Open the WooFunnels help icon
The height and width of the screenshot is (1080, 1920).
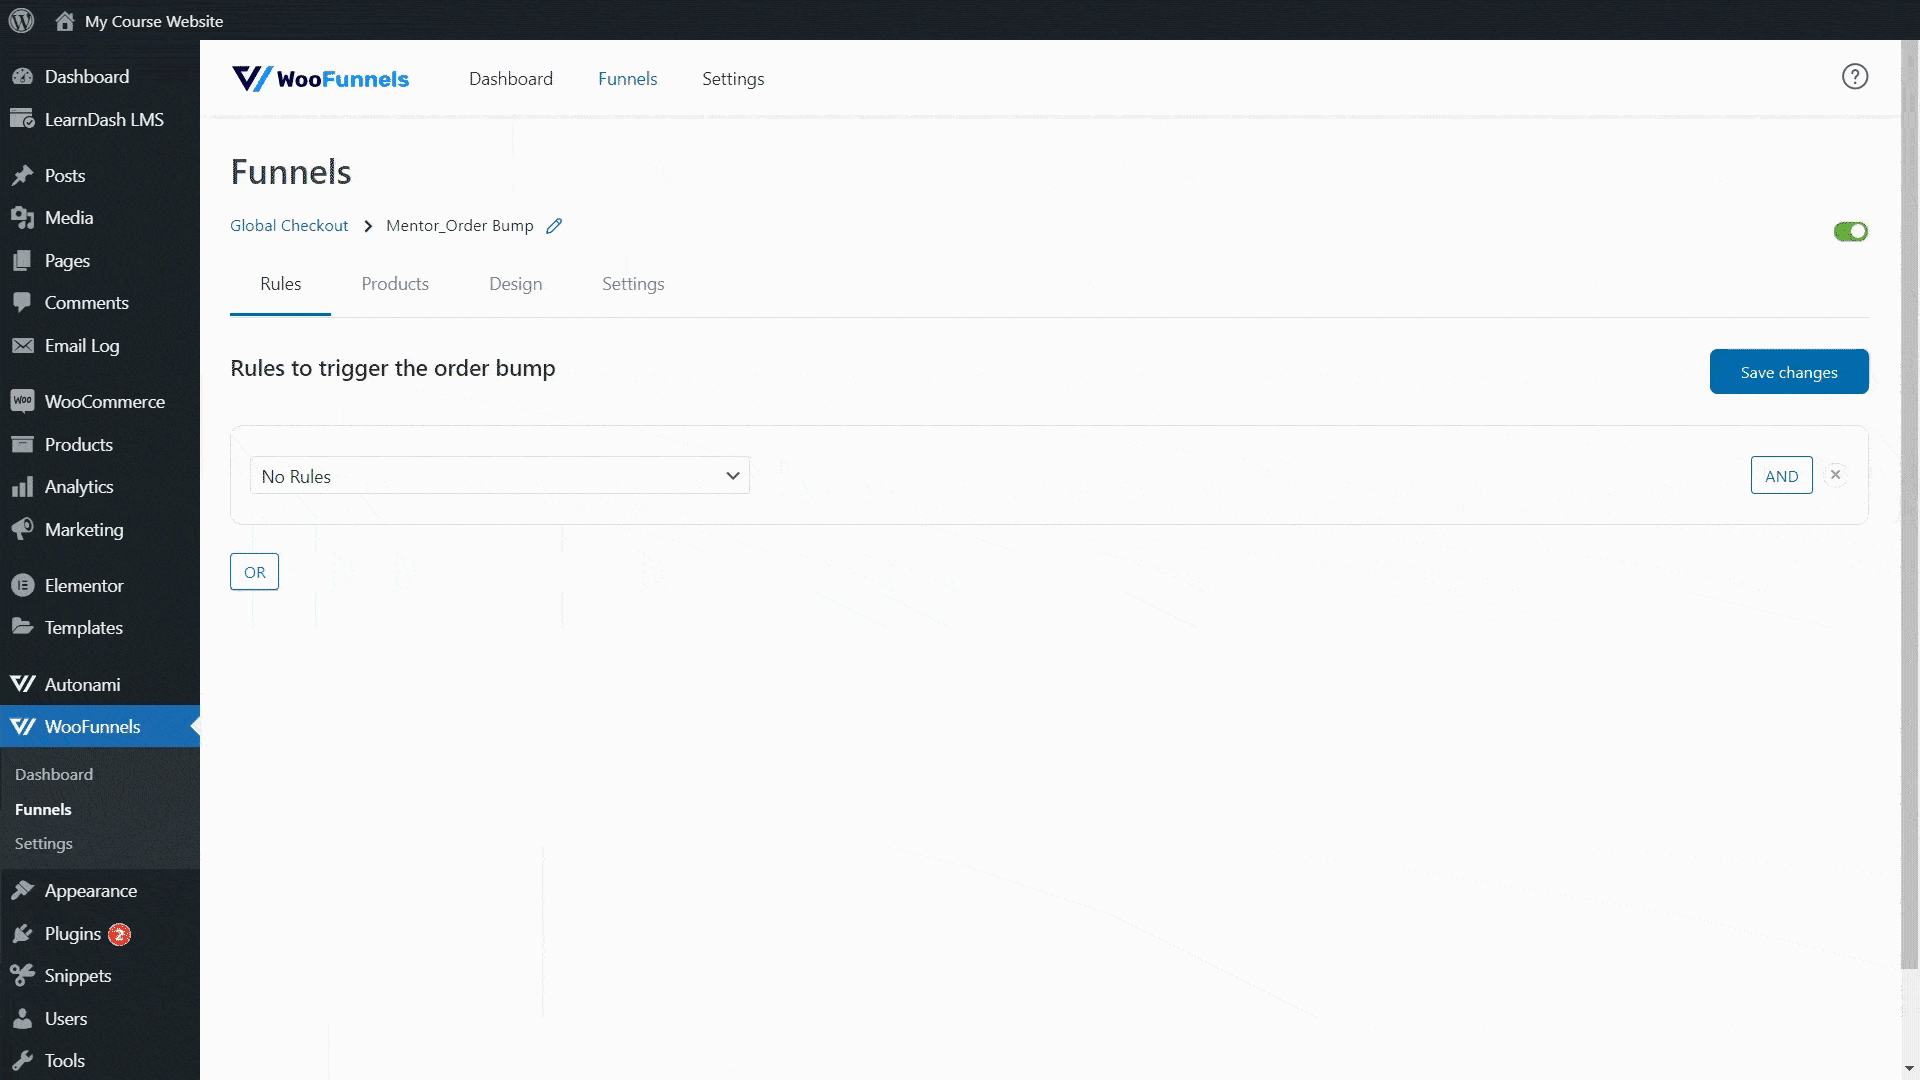tap(1855, 76)
